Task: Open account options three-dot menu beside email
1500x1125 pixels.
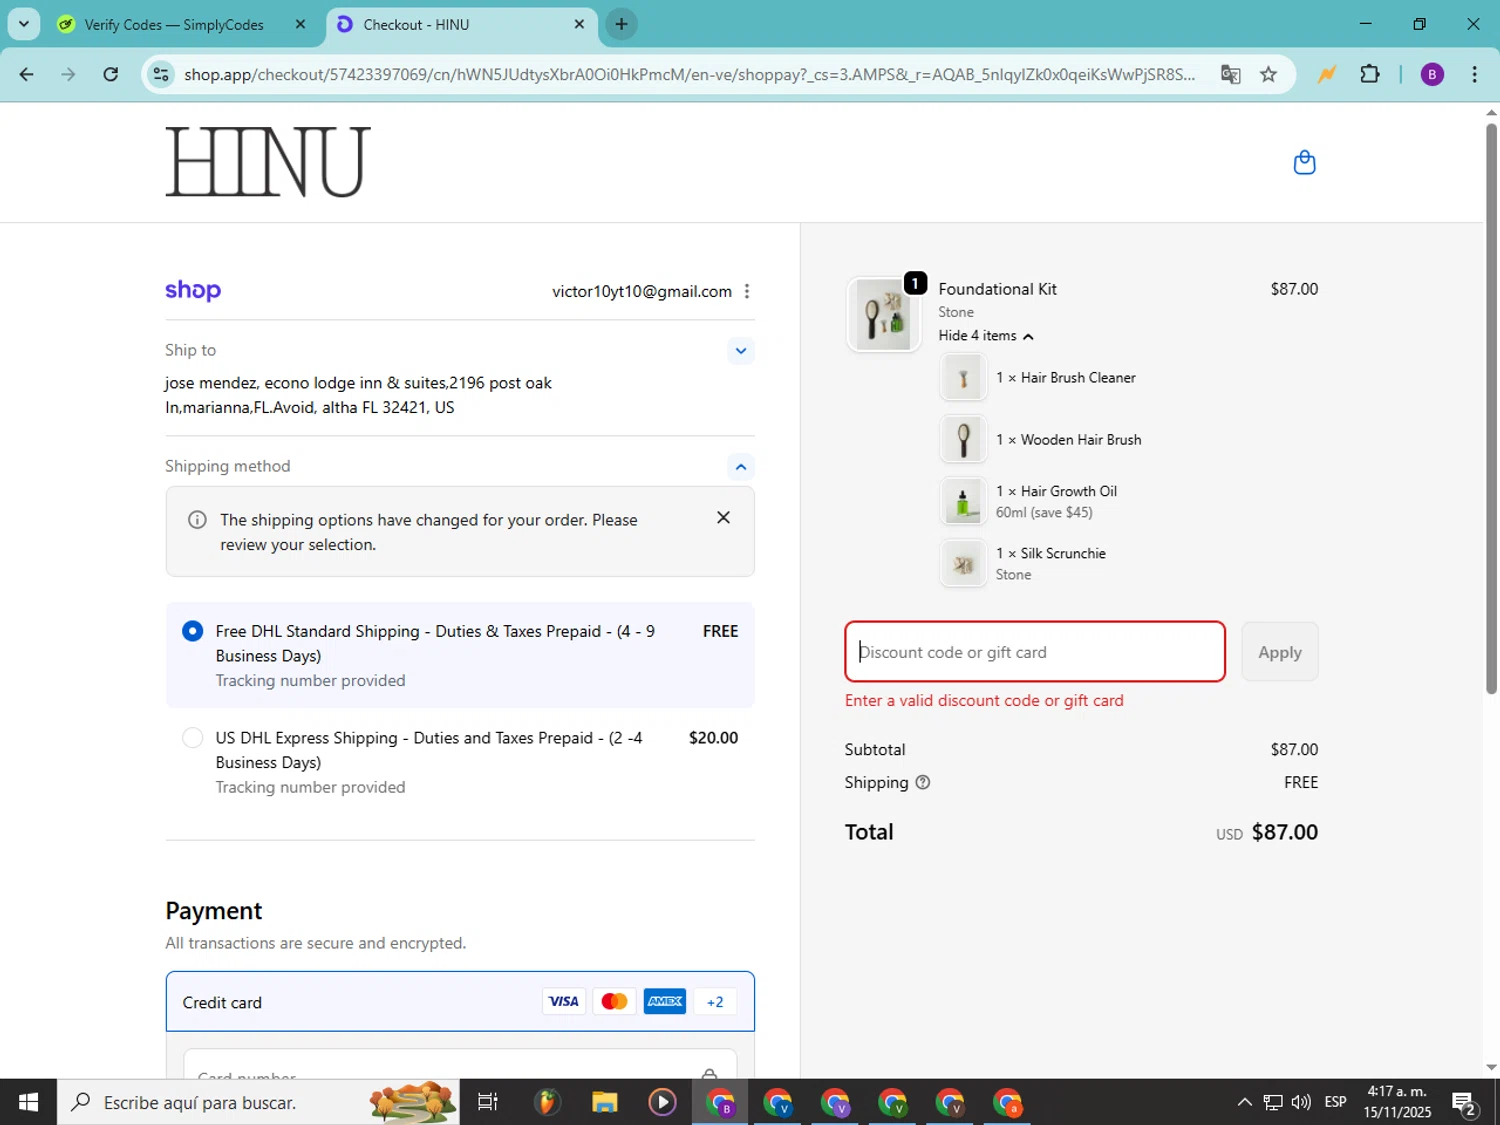Action: click(x=747, y=291)
